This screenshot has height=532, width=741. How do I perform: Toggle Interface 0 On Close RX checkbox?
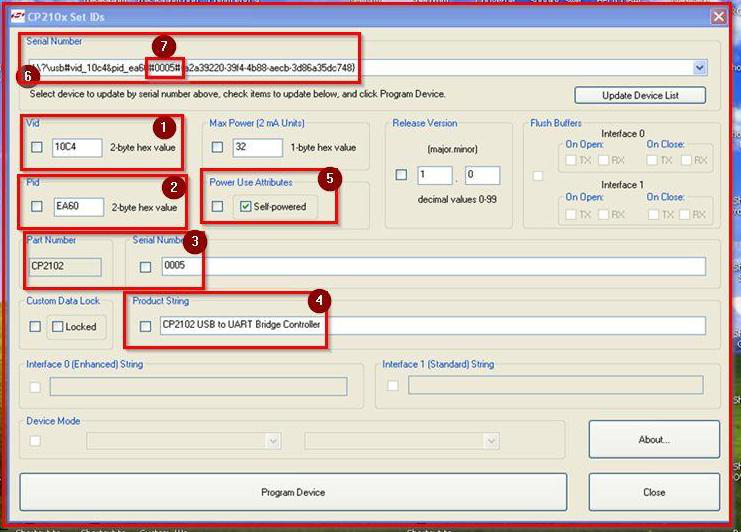point(686,161)
